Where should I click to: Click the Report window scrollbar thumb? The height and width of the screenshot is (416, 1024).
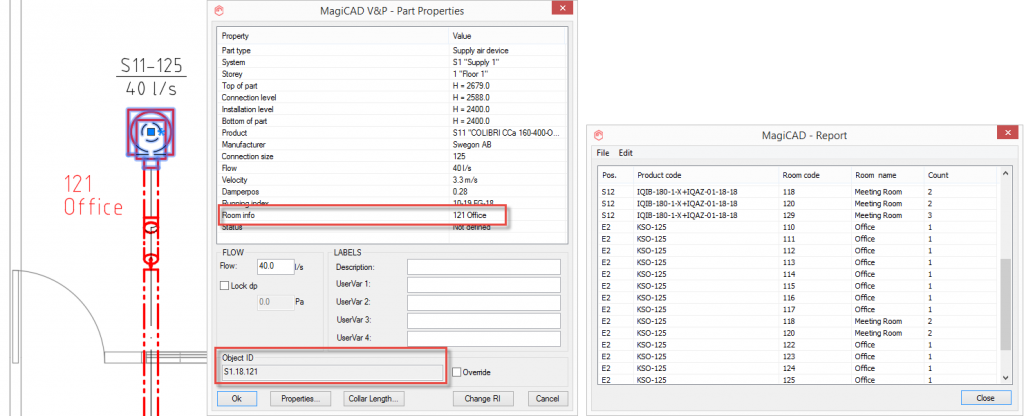point(1006,306)
